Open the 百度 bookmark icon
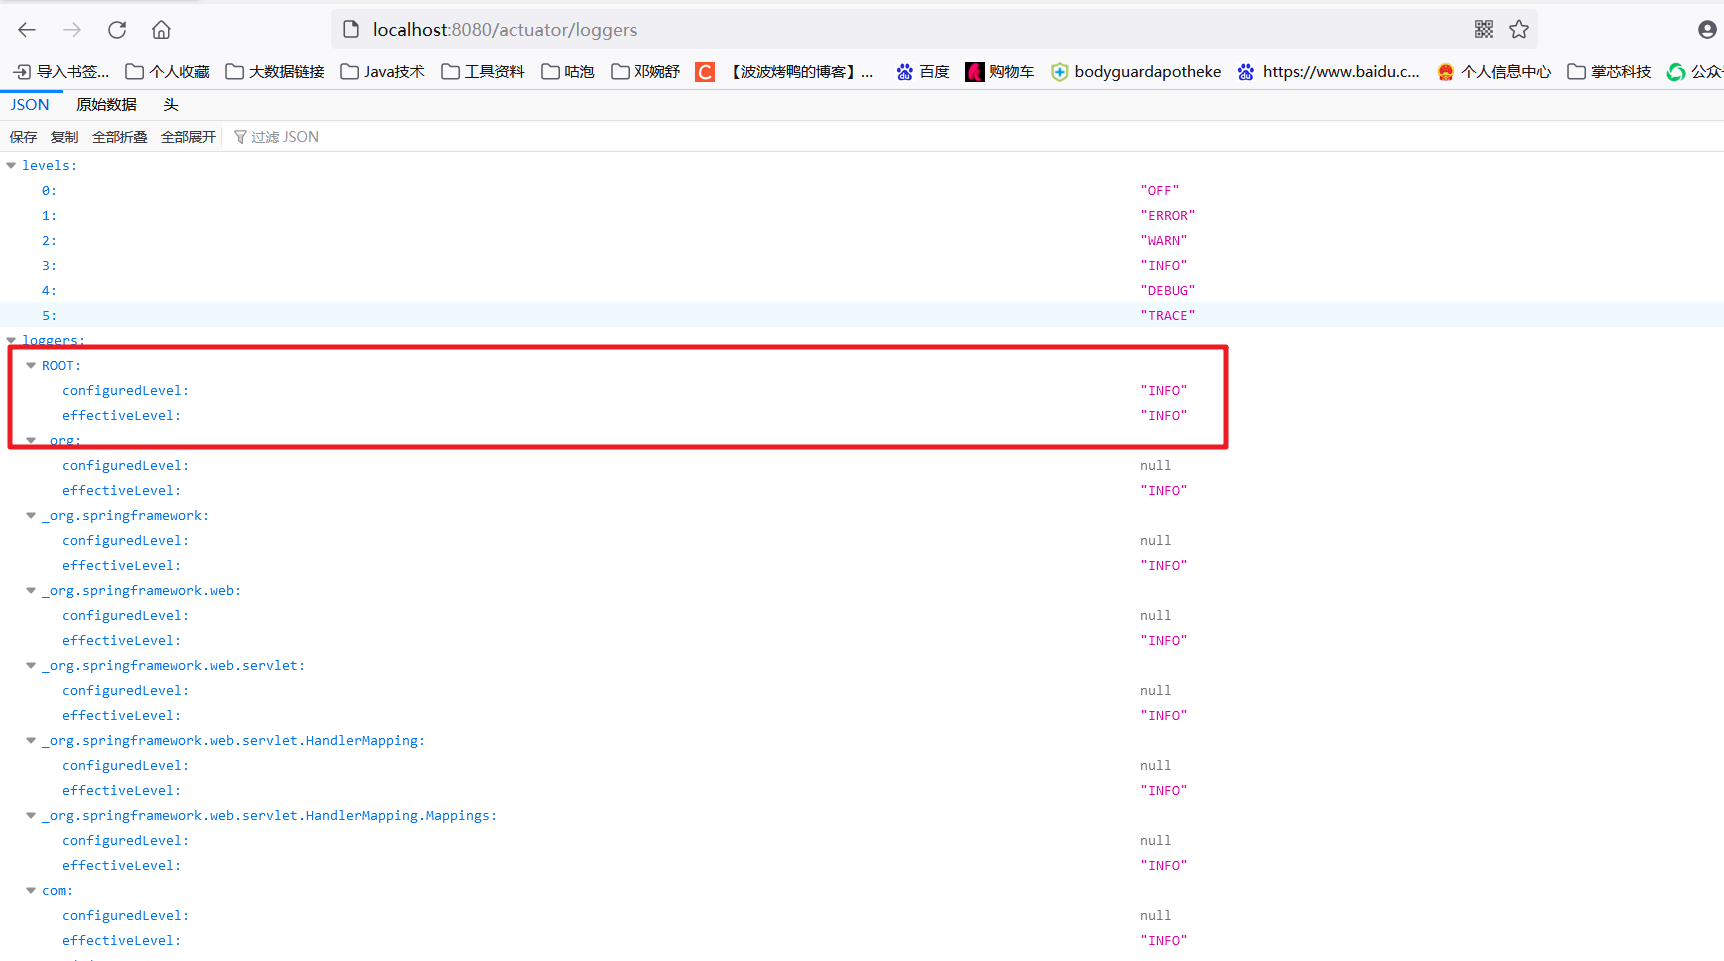 click(x=904, y=71)
